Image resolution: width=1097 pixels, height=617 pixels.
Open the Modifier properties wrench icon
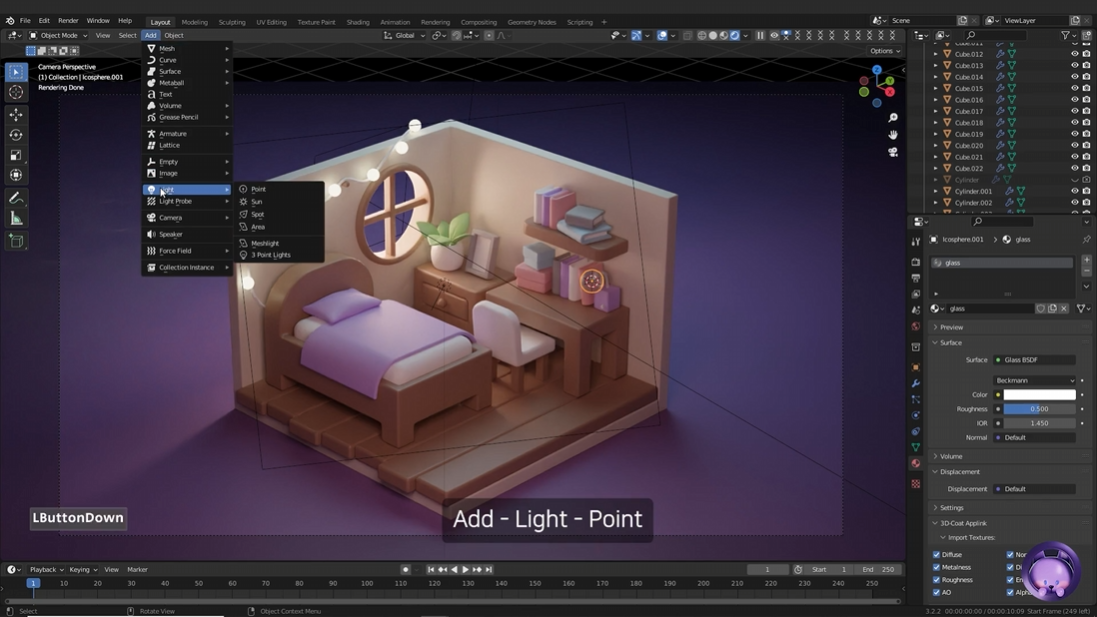tap(916, 383)
